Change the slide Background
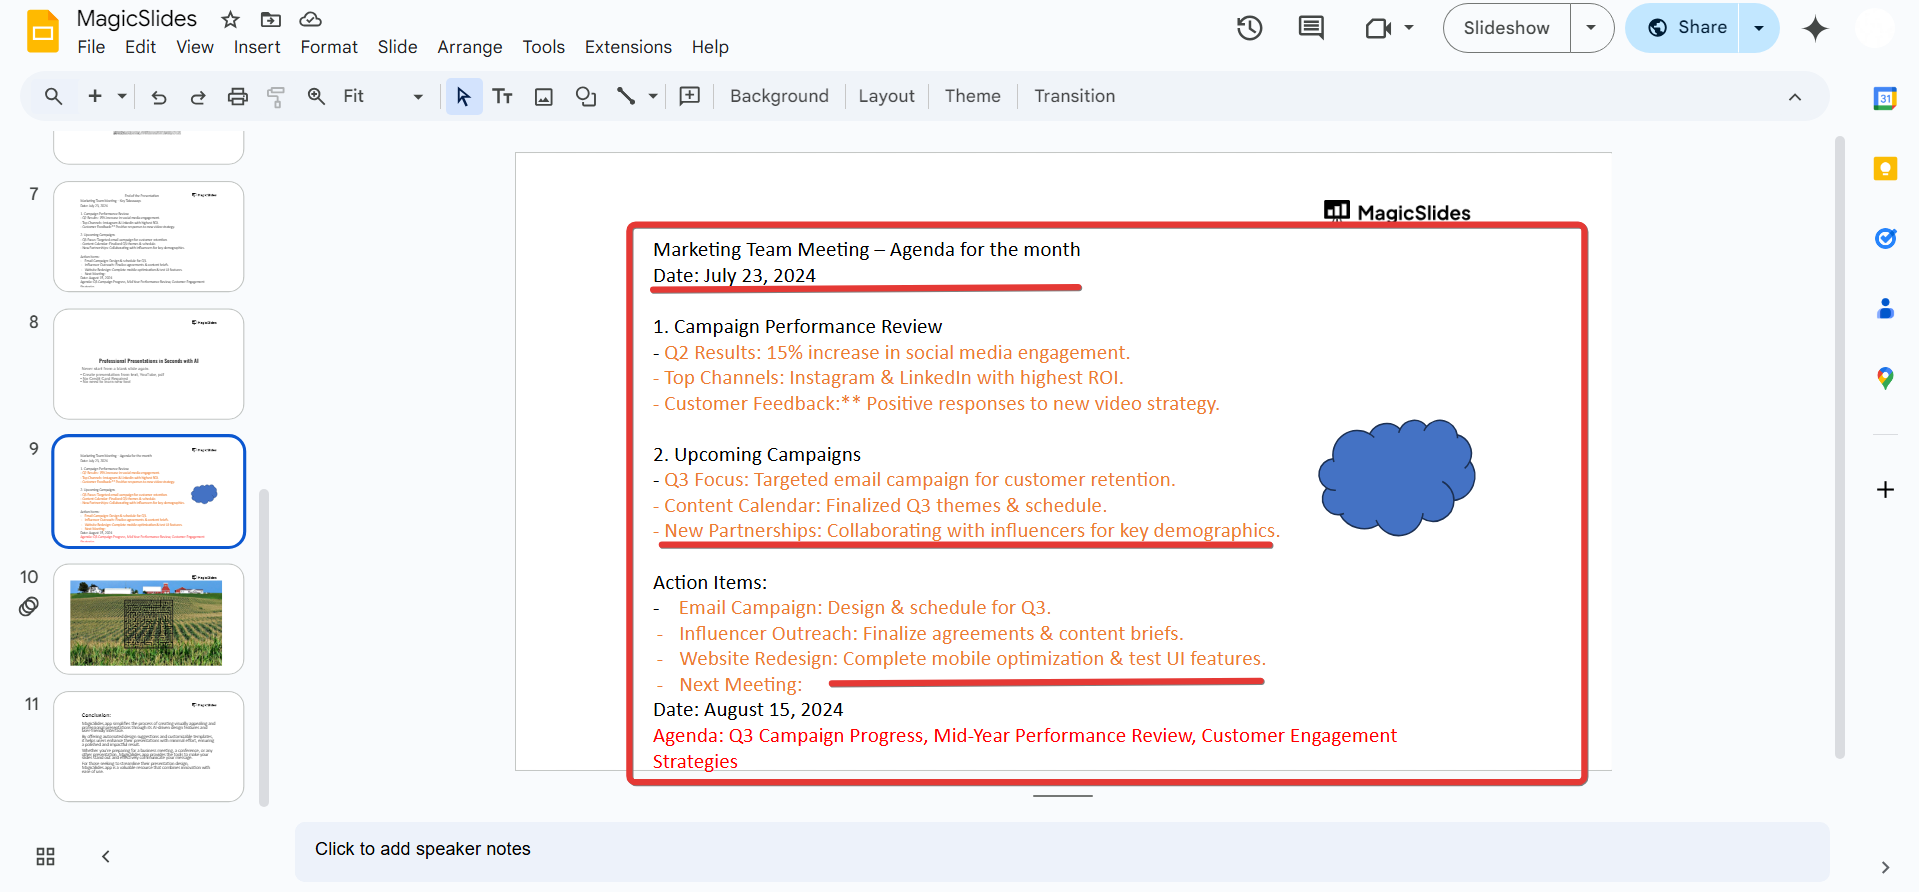Image resolution: width=1919 pixels, height=892 pixels. tap(779, 96)
